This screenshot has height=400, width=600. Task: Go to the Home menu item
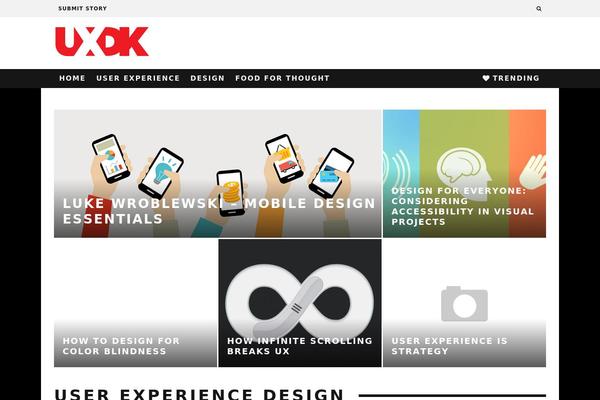click(72, 78)
